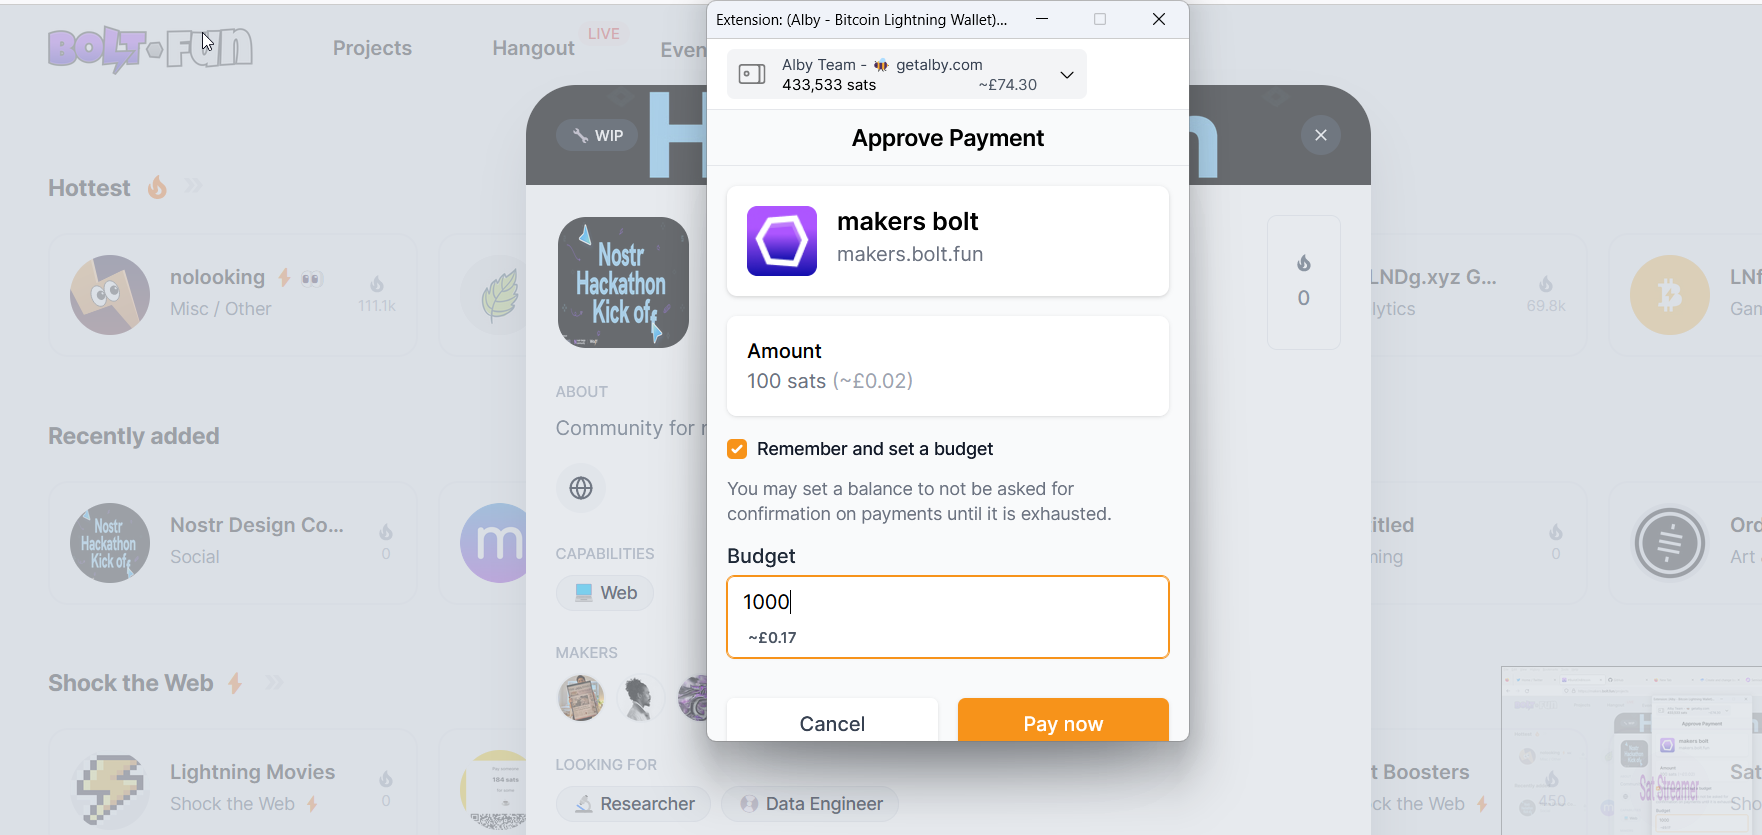
Task: Click into the Budget input field
Action: [x=948, y=617]
